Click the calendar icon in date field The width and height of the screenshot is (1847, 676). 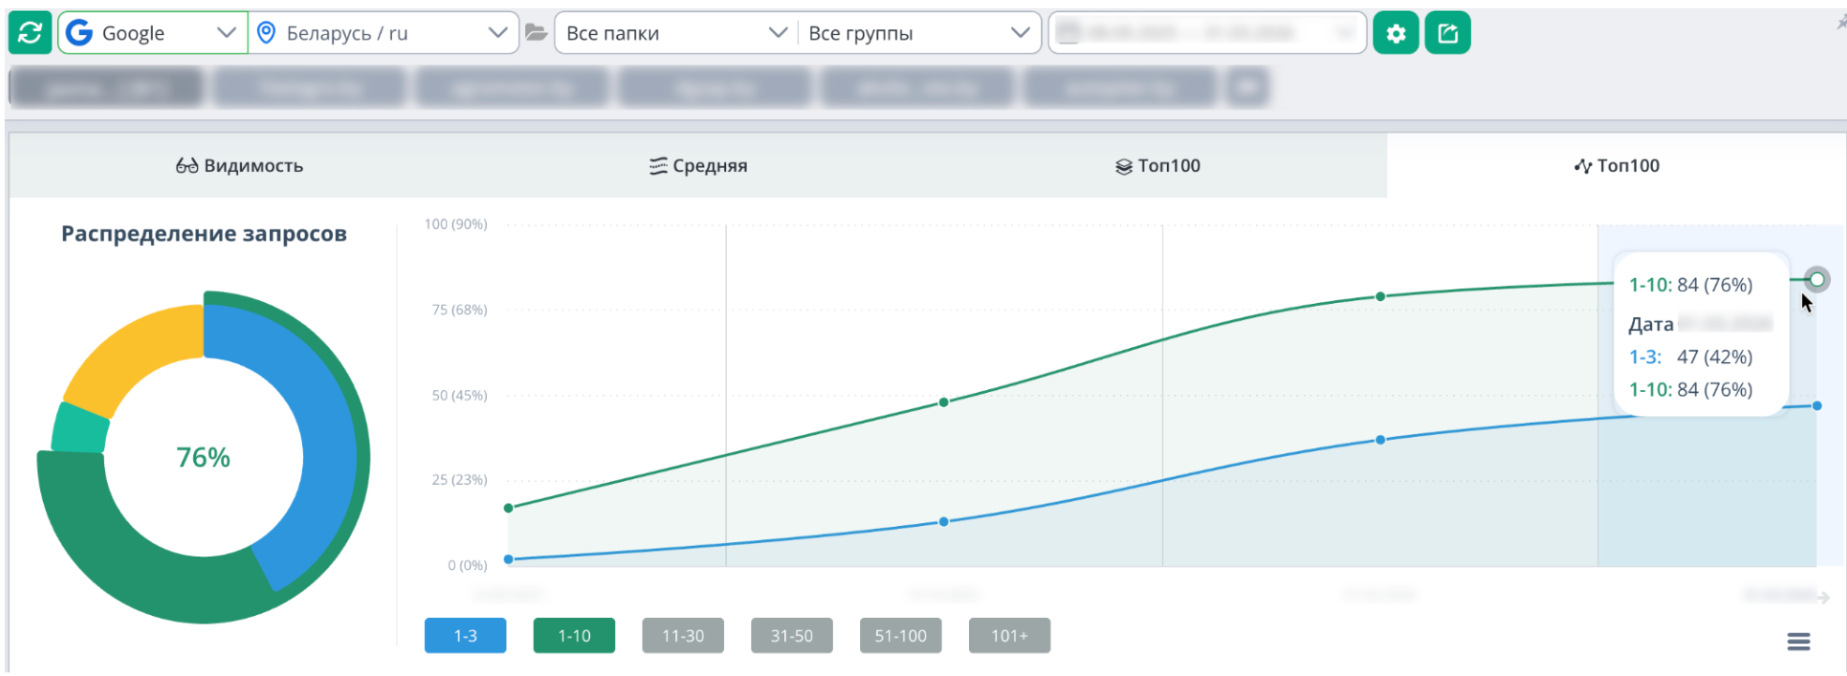click(1068, 33)
